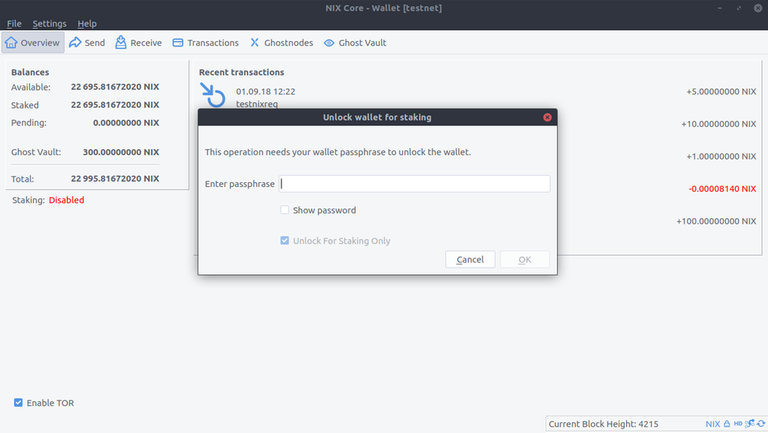Cancel the unlock wallet dialog

coord(470,260)
